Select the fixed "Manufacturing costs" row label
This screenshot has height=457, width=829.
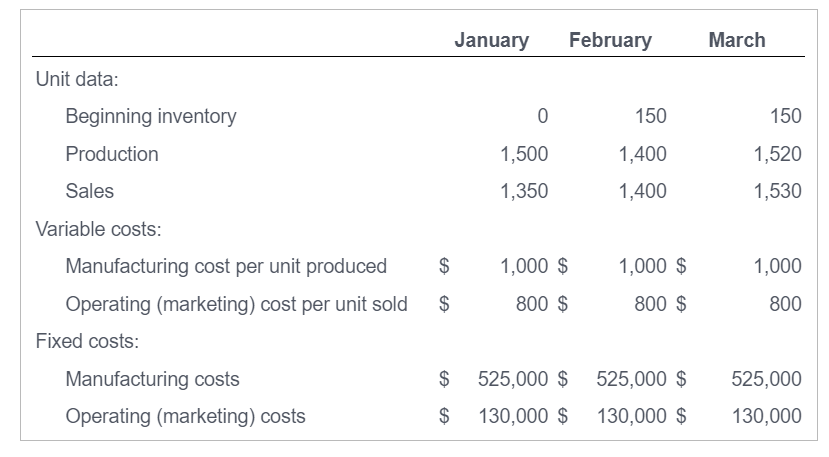152,379
